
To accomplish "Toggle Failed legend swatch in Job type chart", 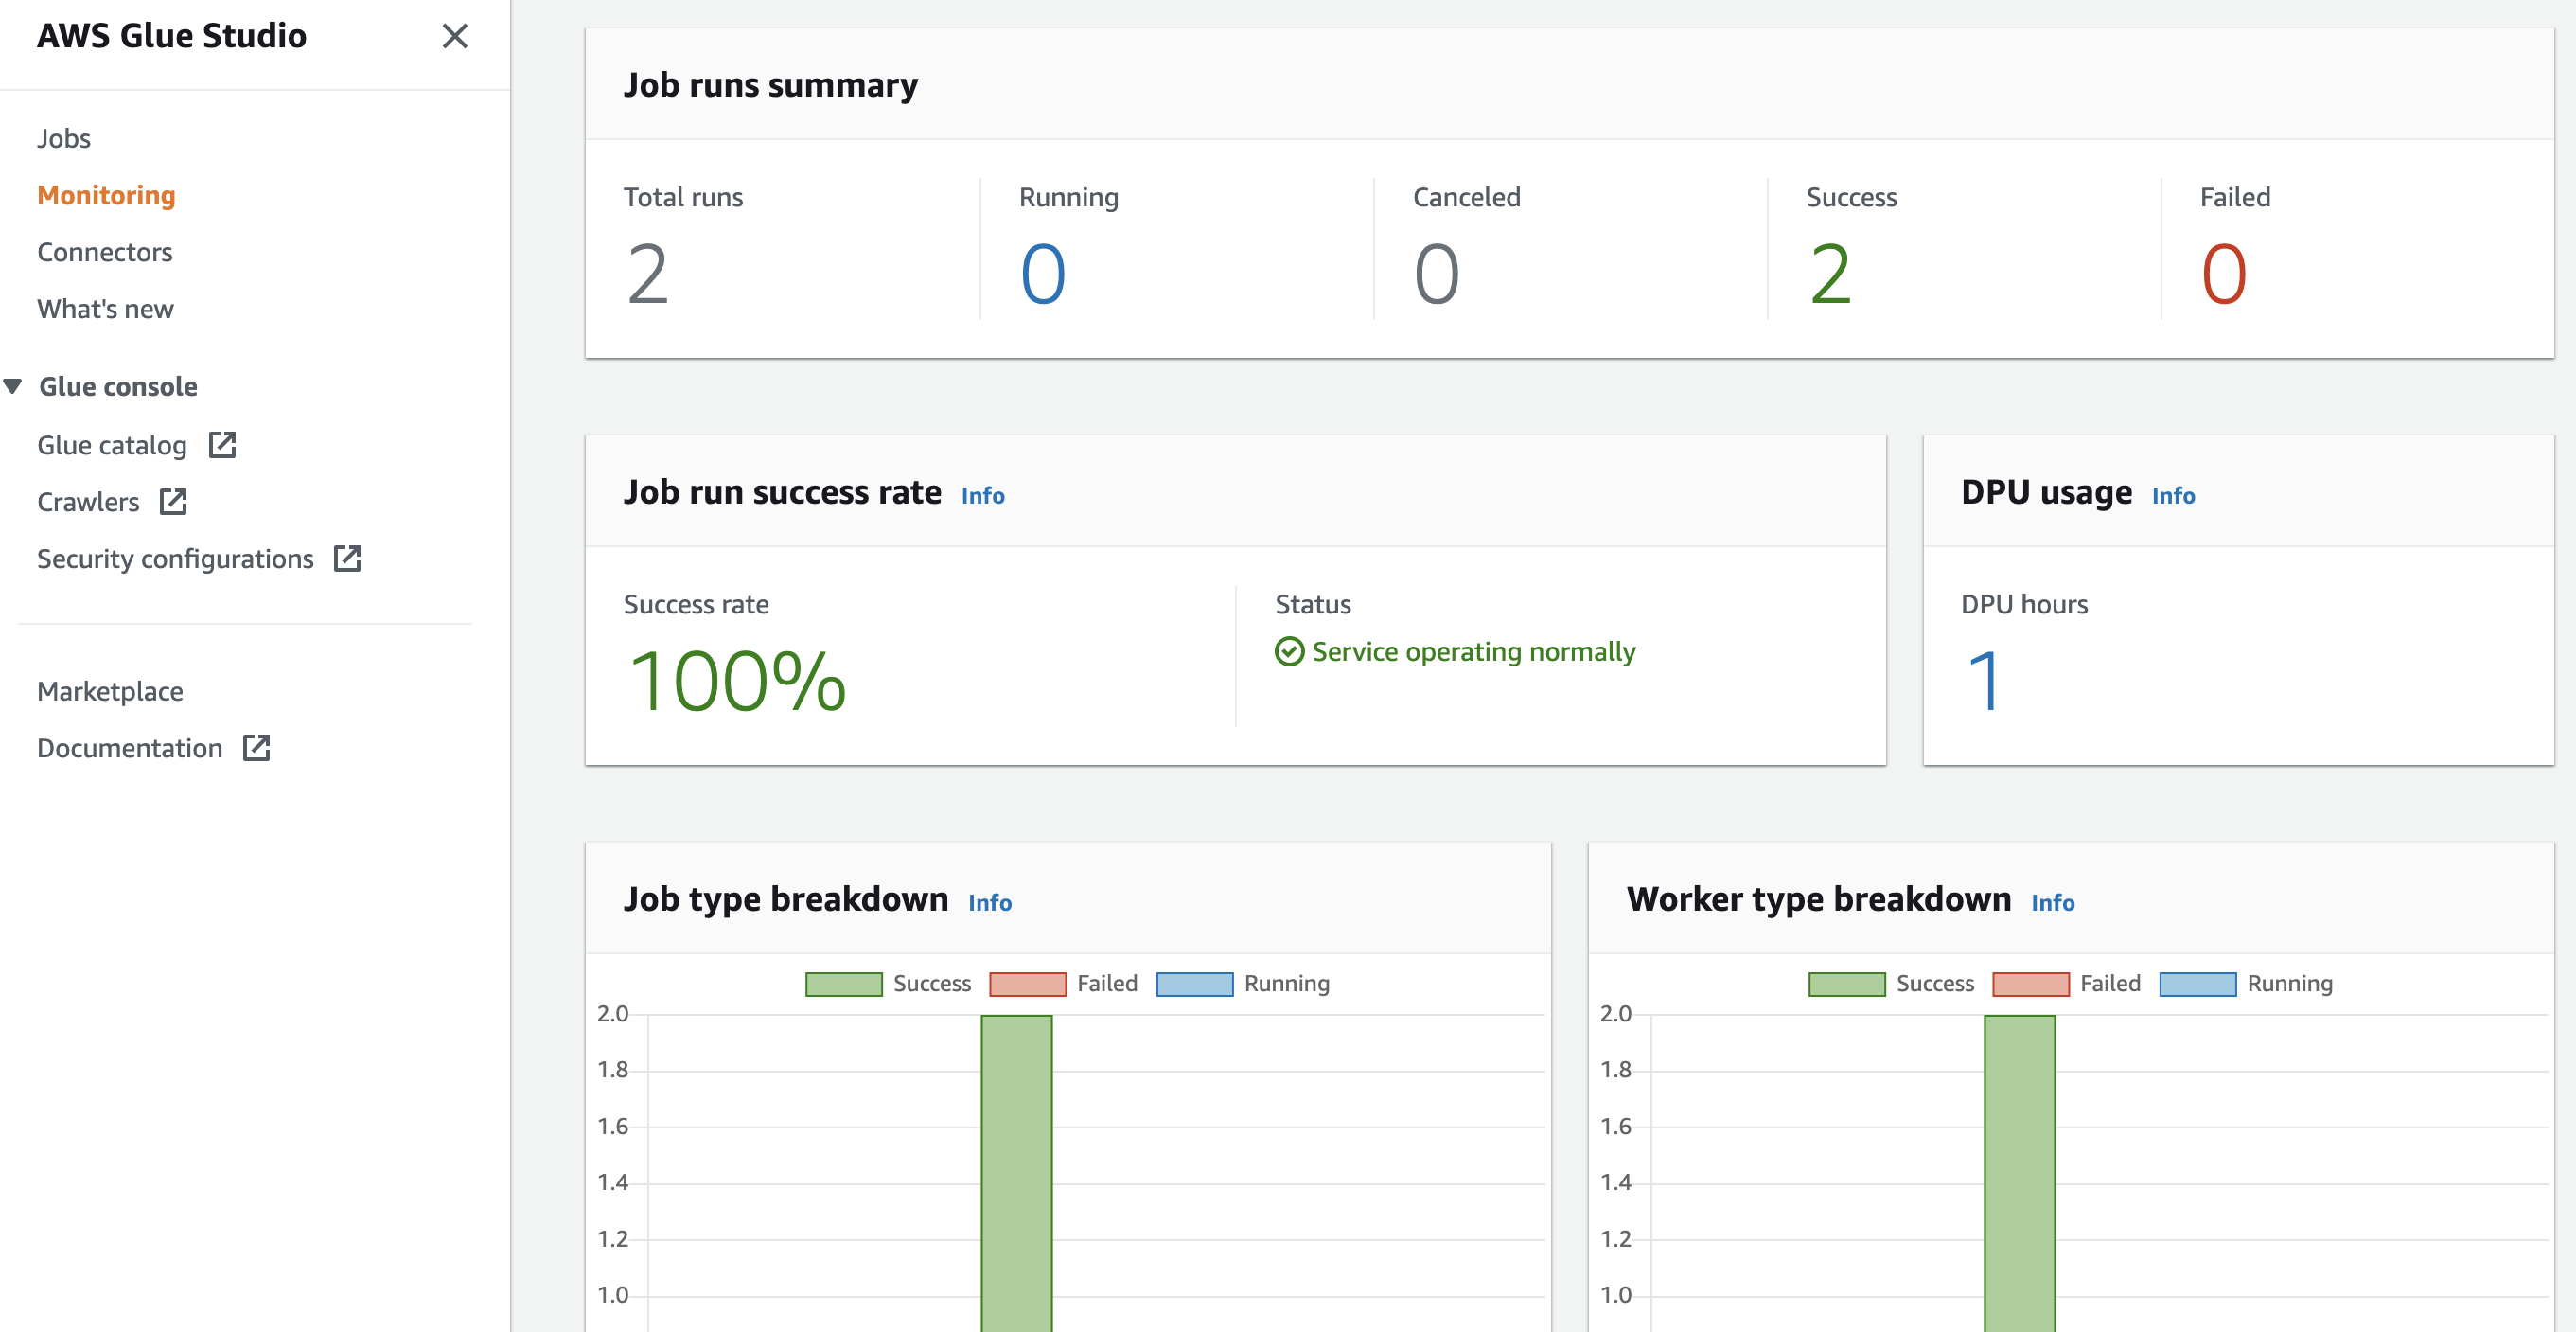I will tap(1027, 984).
